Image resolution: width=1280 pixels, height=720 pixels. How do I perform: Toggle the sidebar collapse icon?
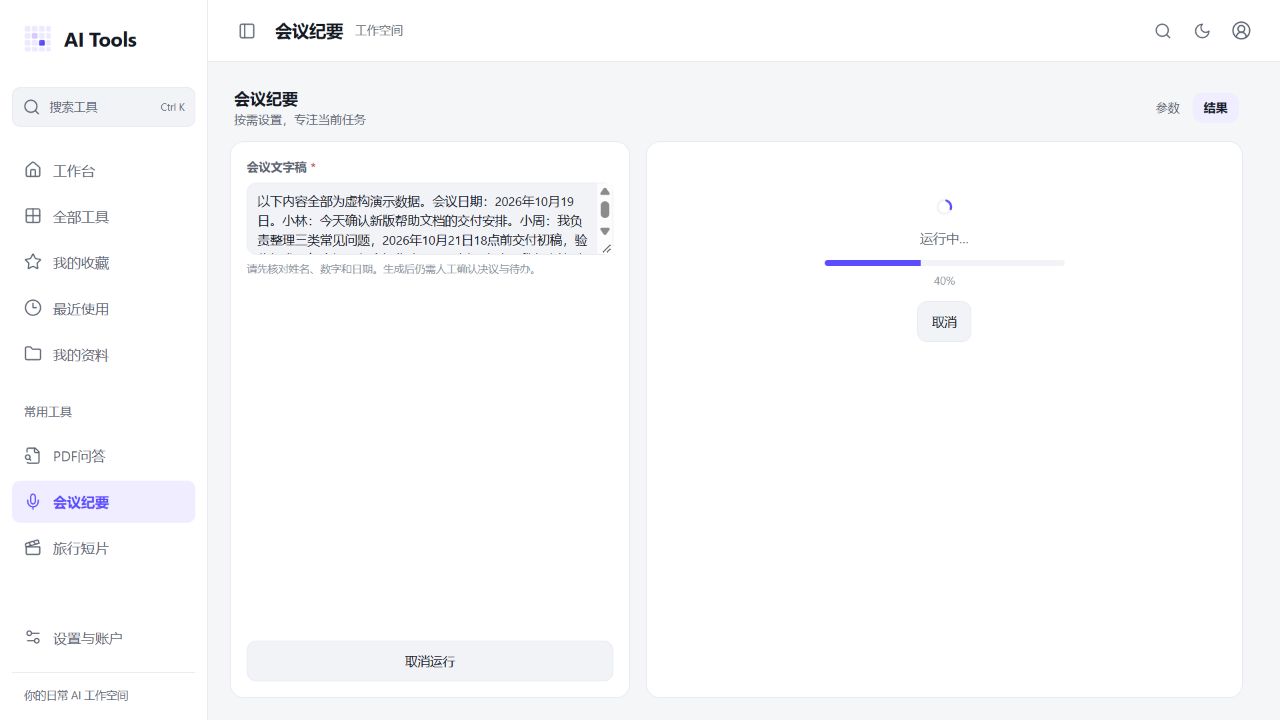click(x=247, y=31)
